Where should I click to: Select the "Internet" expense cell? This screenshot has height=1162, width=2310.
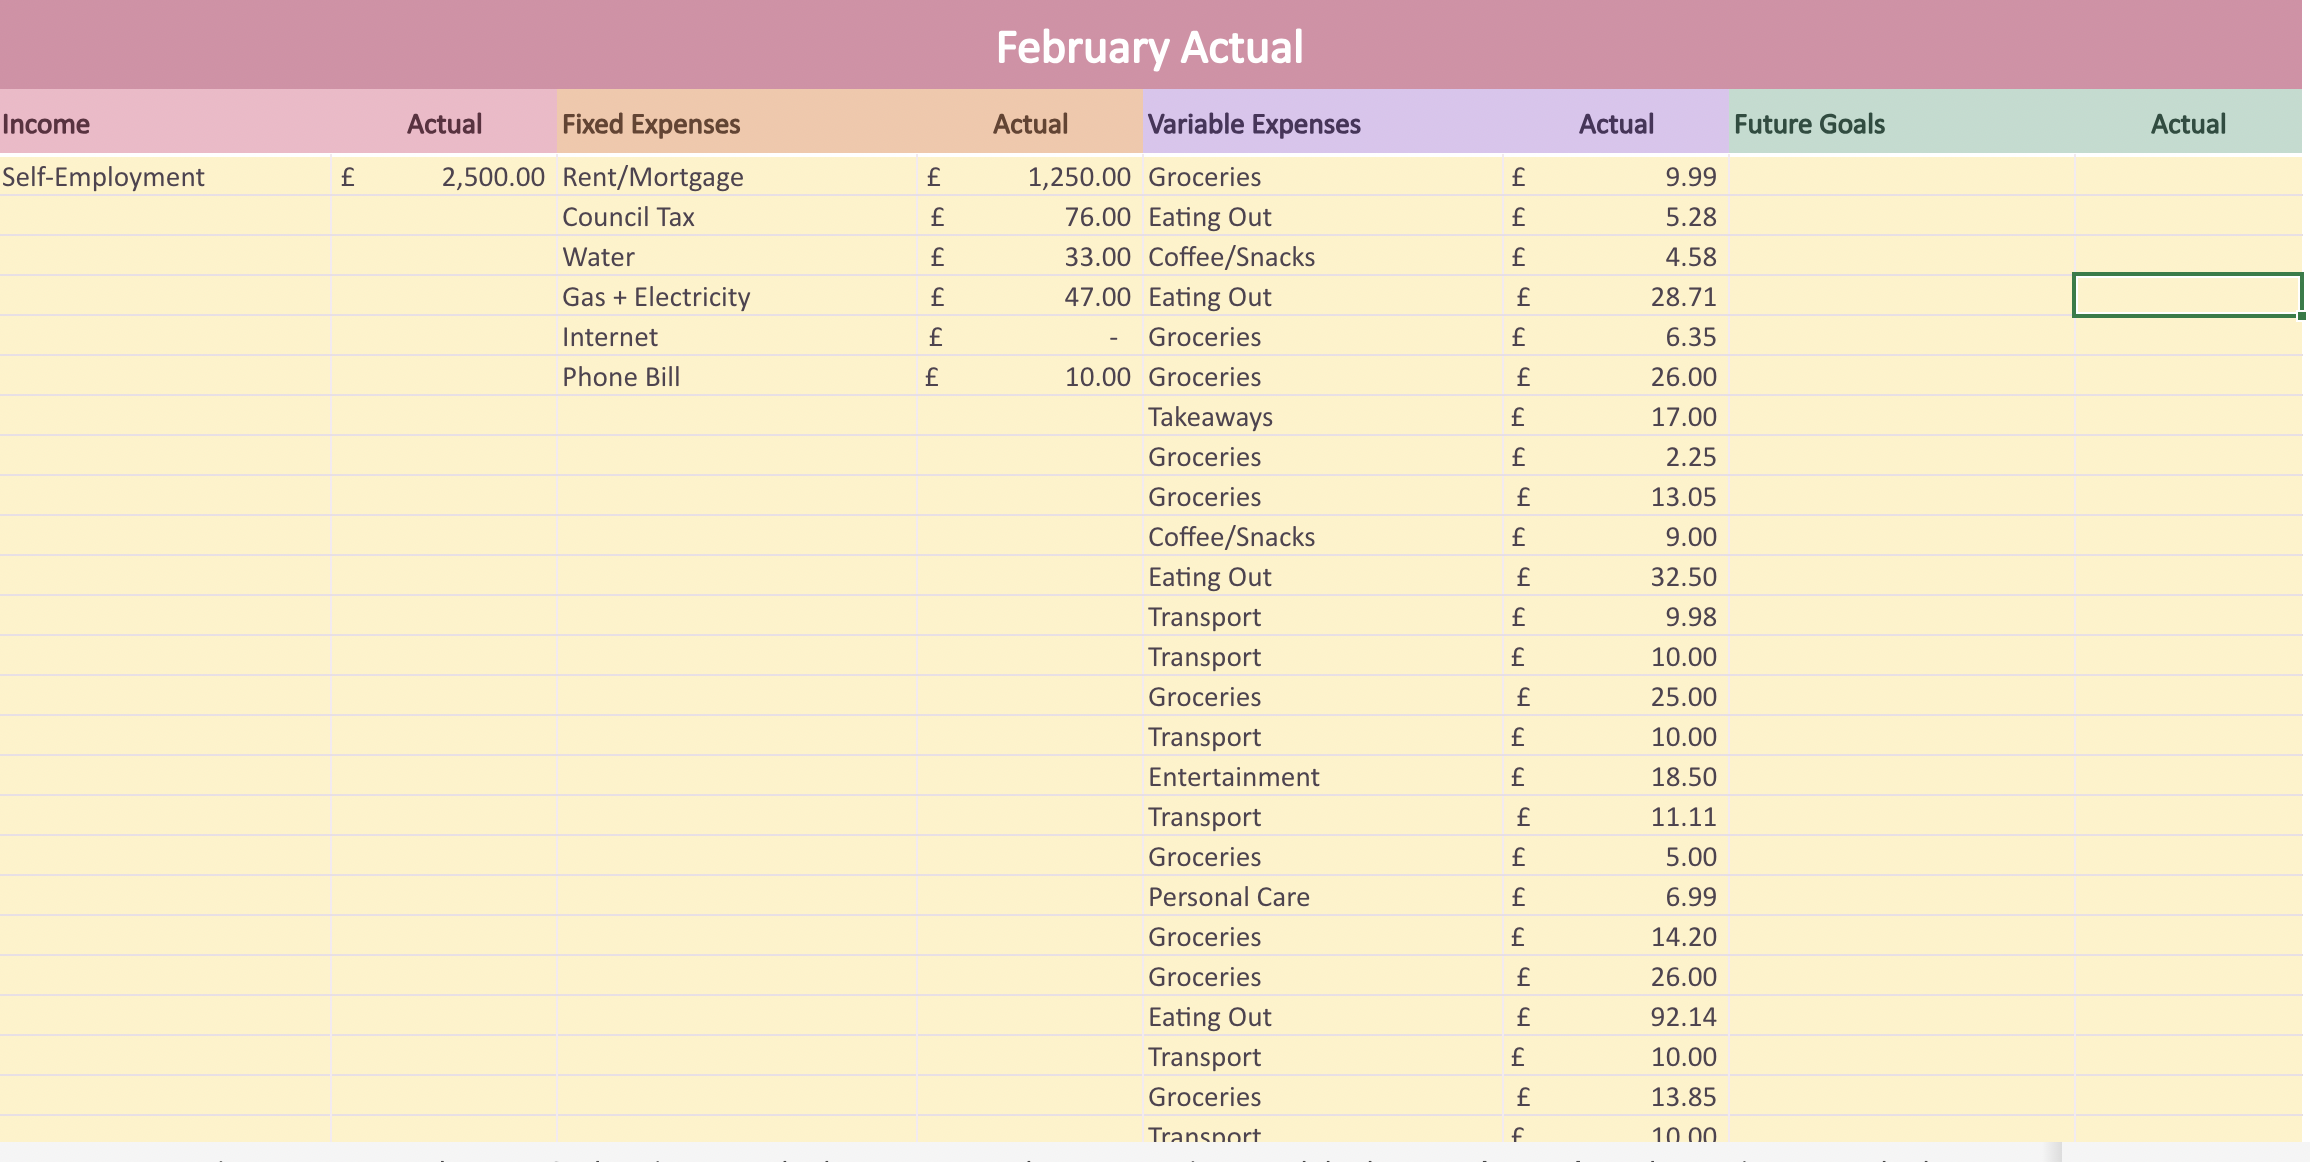point(737,337)
